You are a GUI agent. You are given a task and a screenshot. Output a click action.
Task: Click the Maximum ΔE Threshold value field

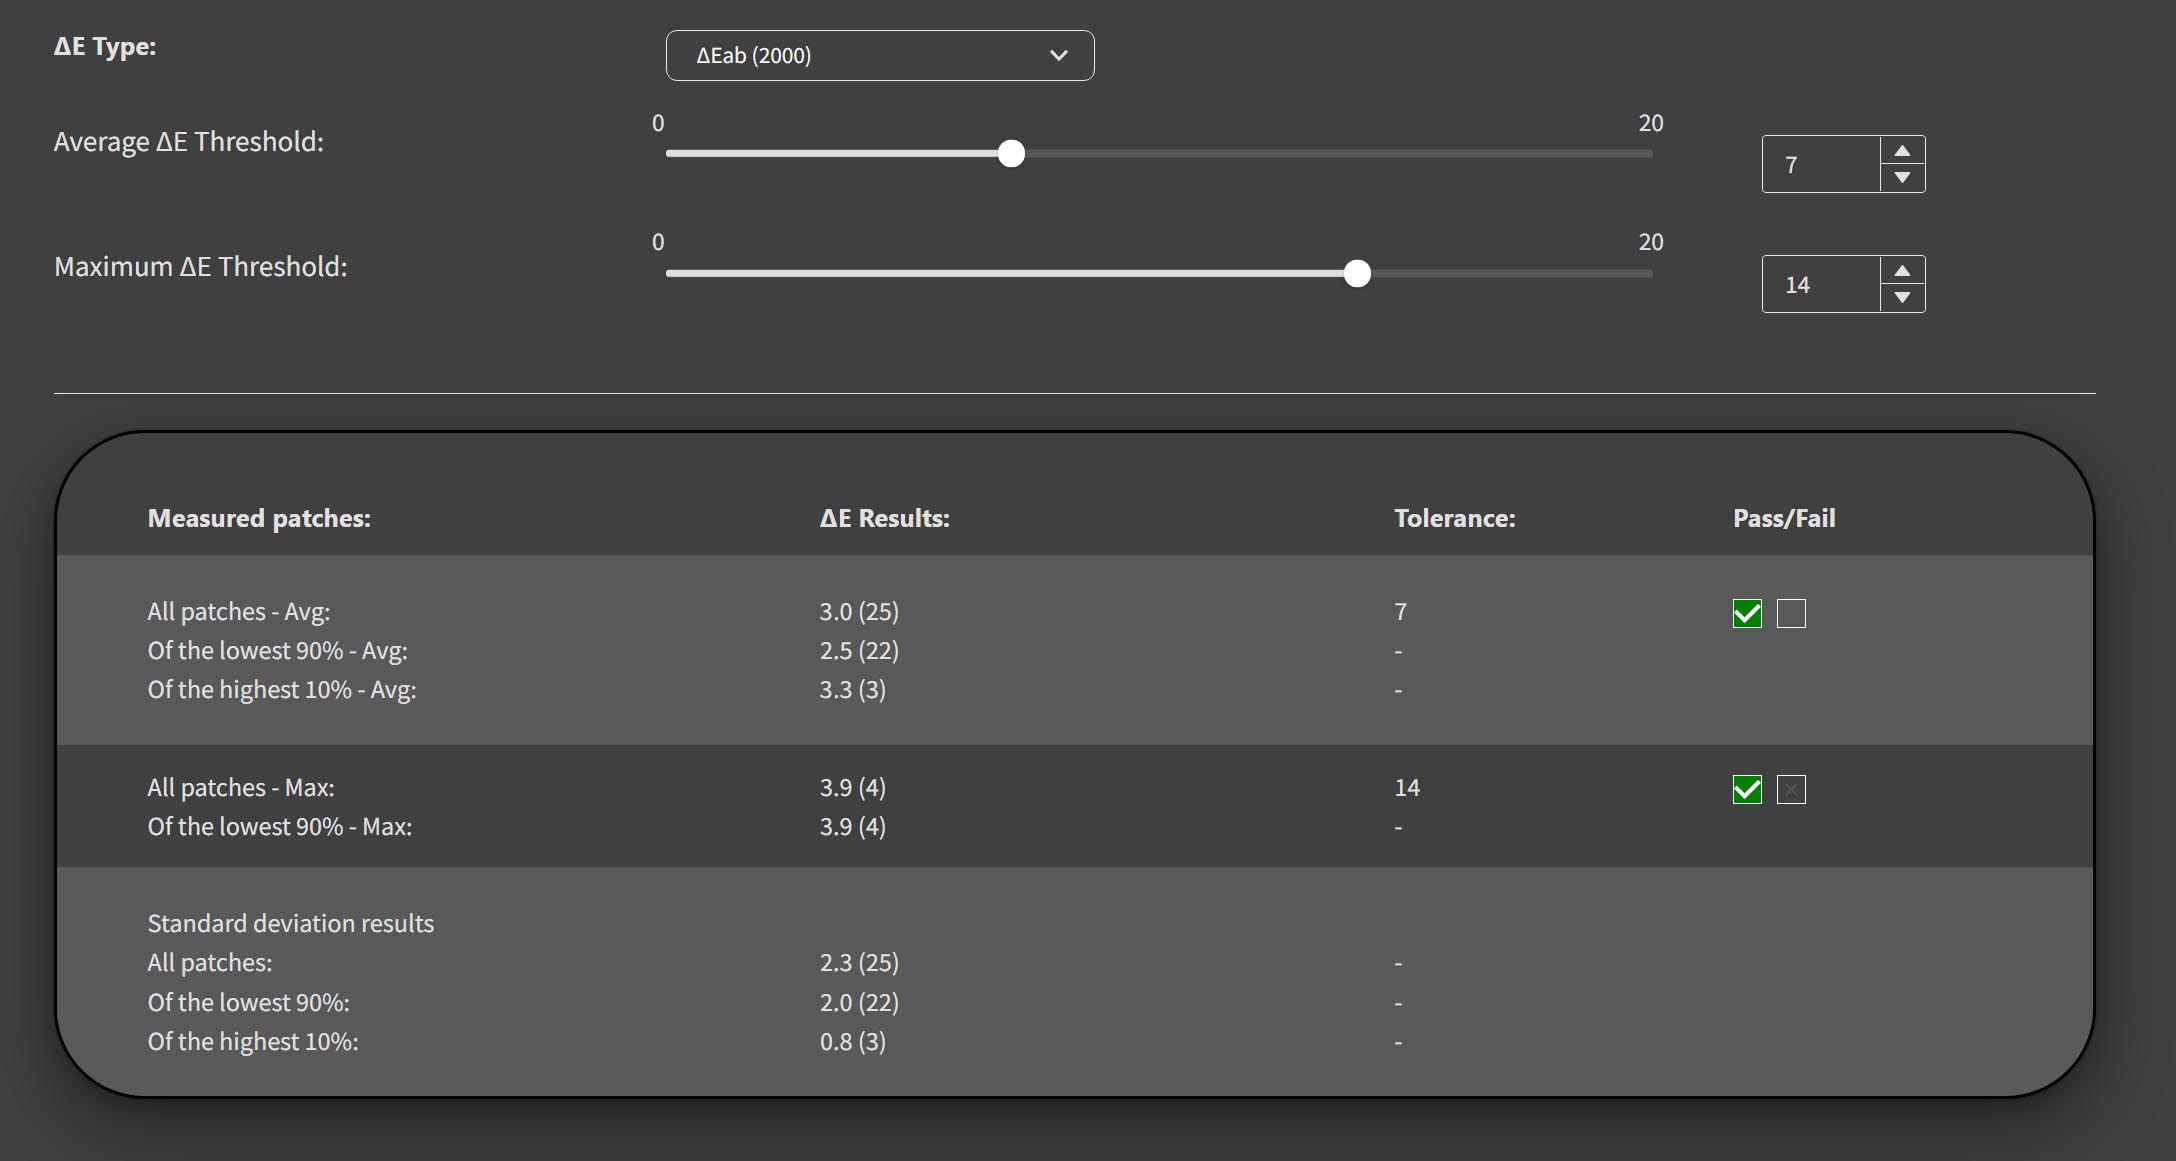click(1820, 285)
